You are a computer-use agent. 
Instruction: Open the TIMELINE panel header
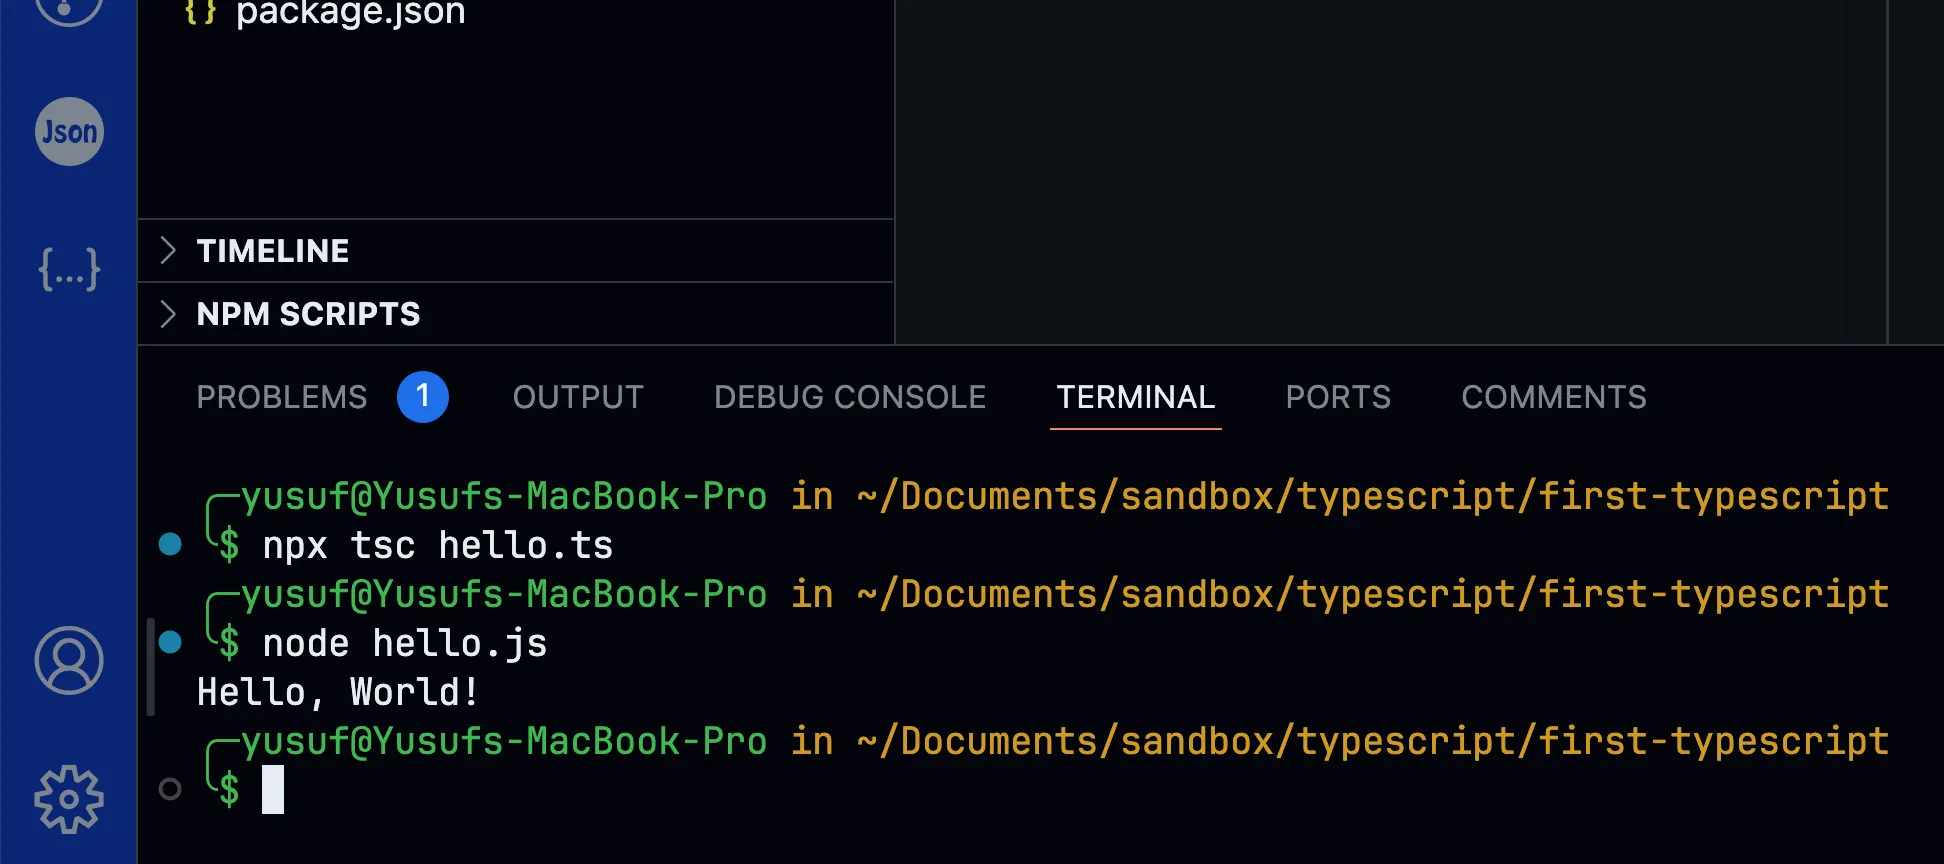(x=516, y=251)
